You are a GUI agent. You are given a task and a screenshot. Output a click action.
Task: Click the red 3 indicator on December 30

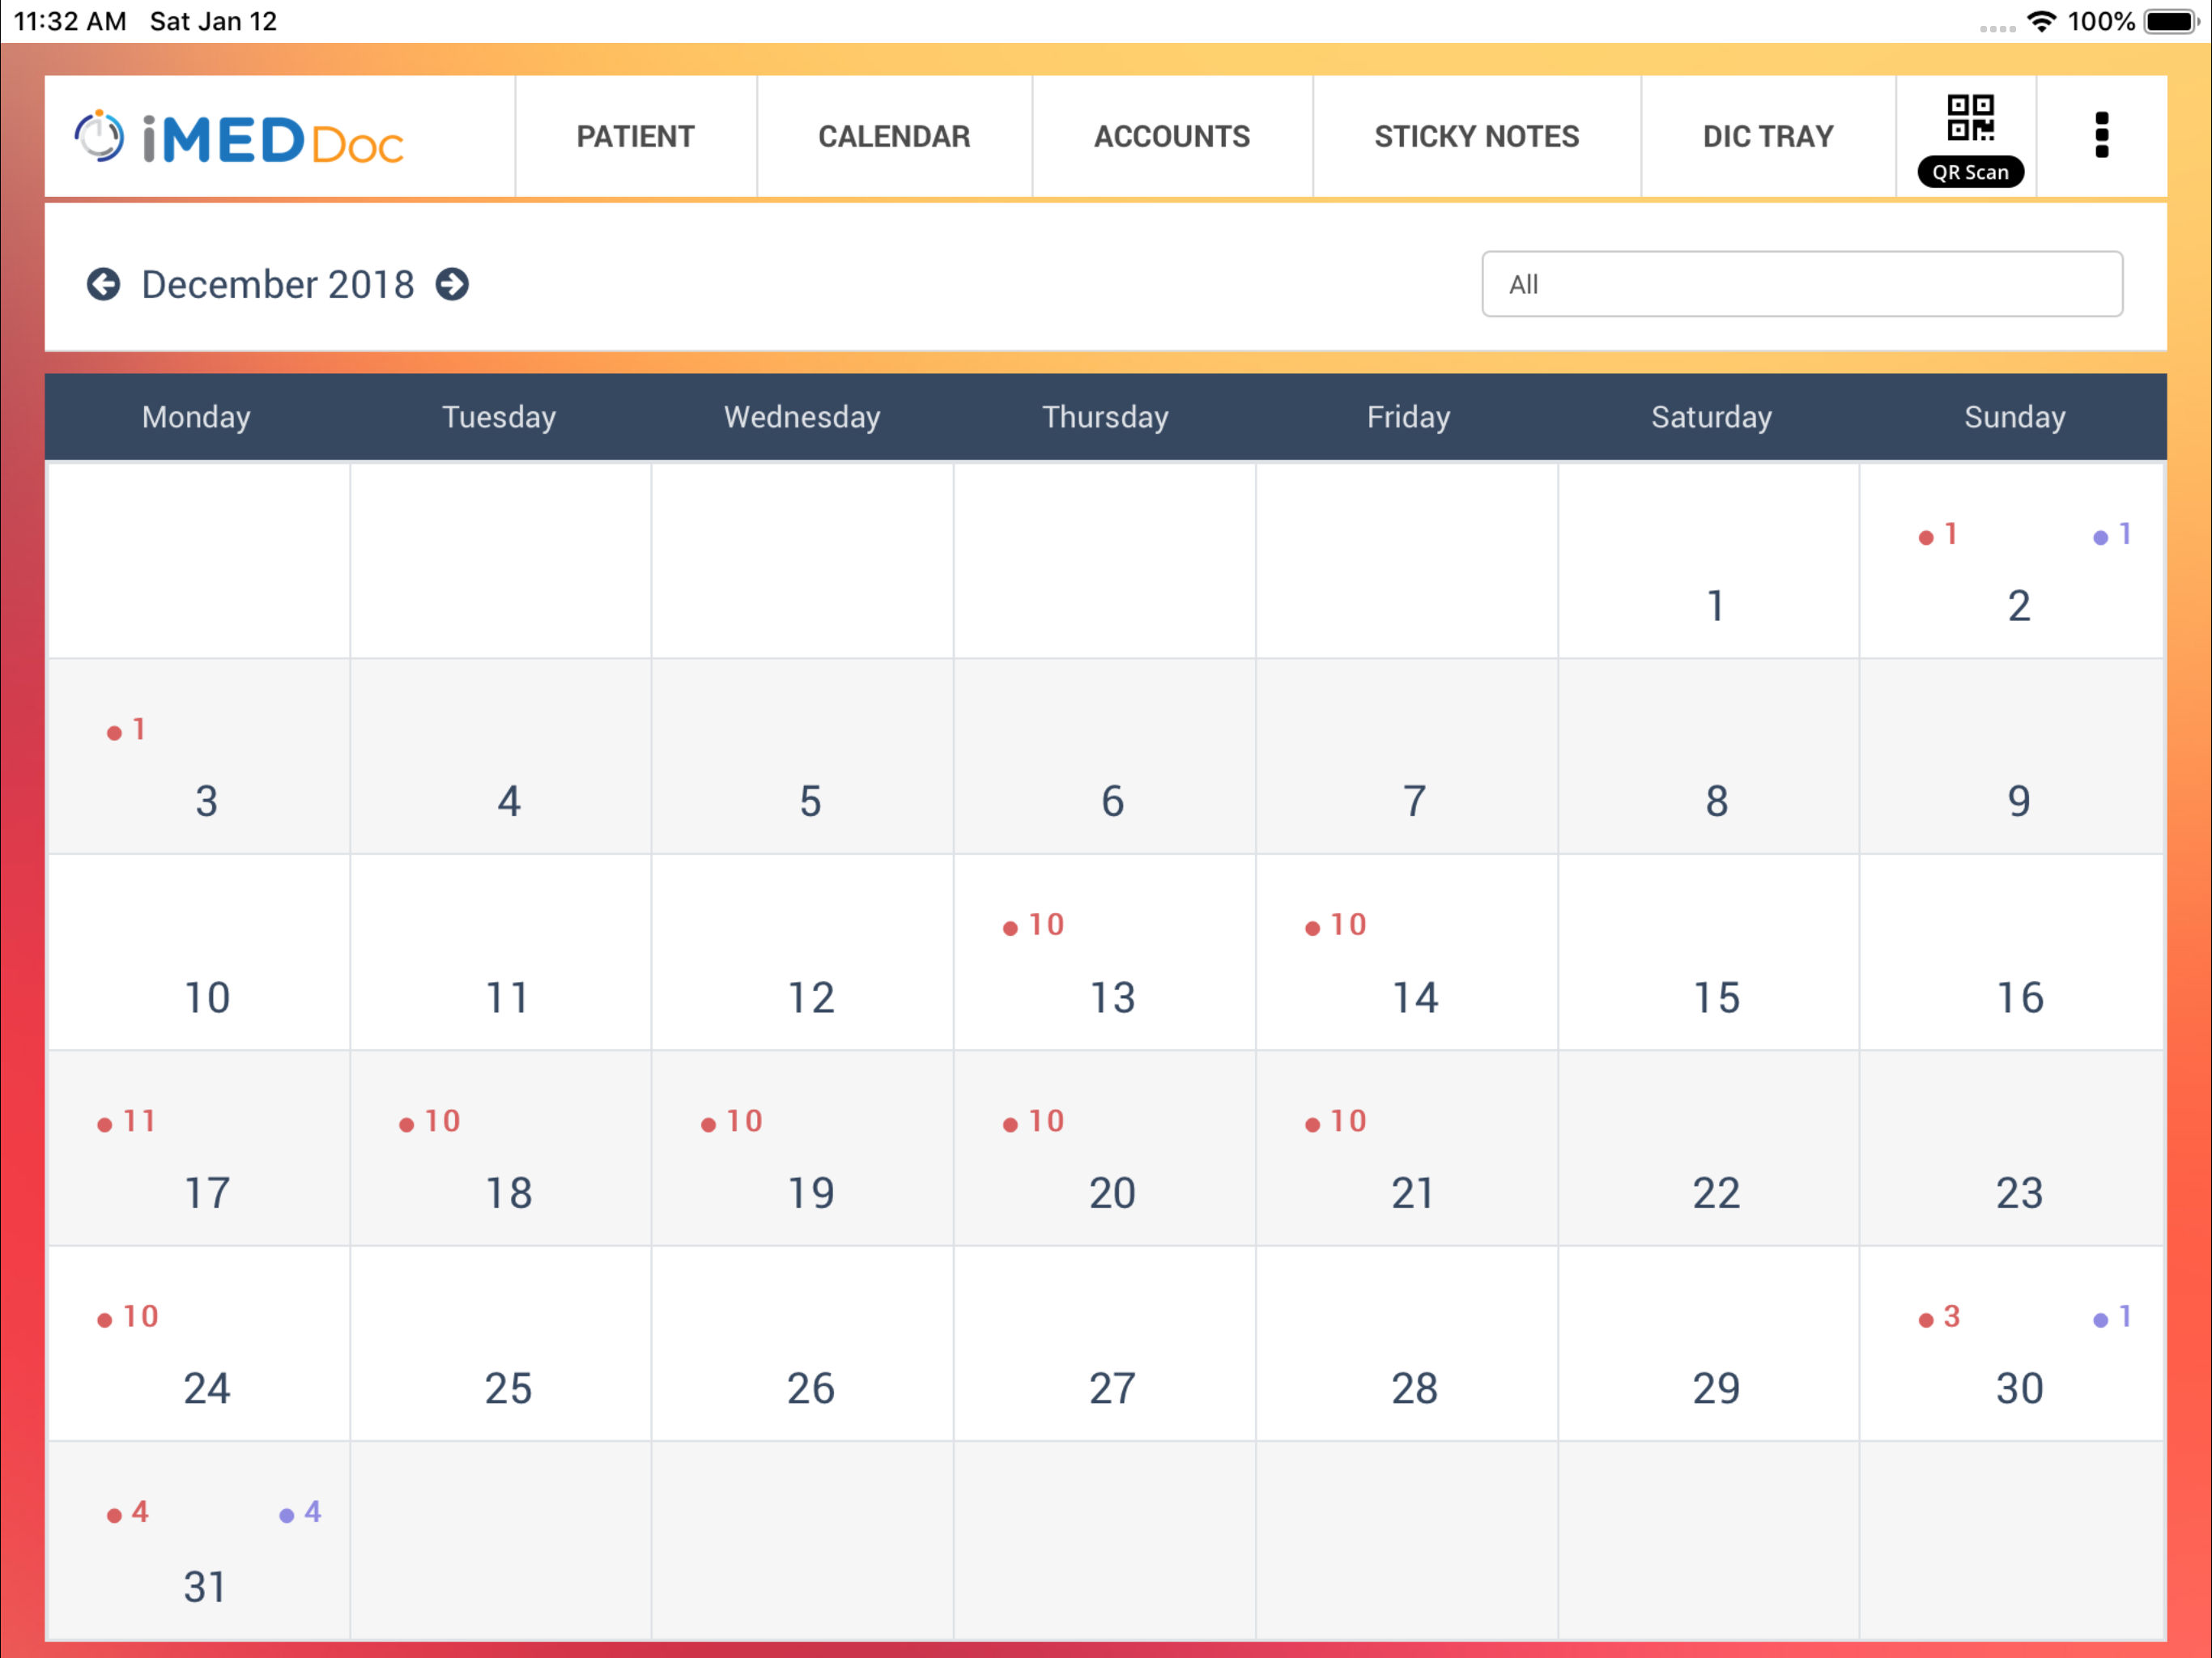[1939, 1317]
